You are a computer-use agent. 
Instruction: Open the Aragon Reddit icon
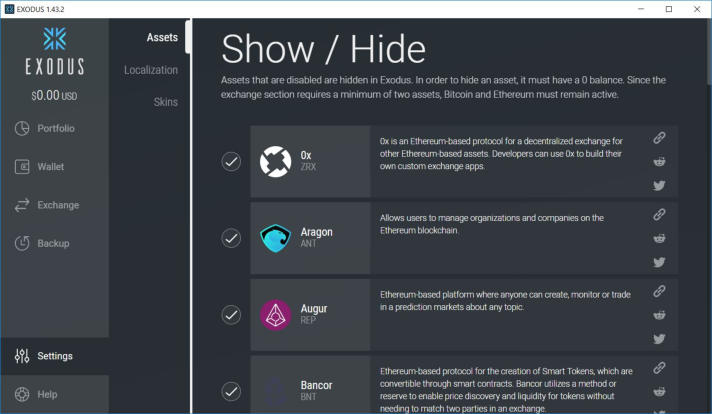click(x=659, y=238)
